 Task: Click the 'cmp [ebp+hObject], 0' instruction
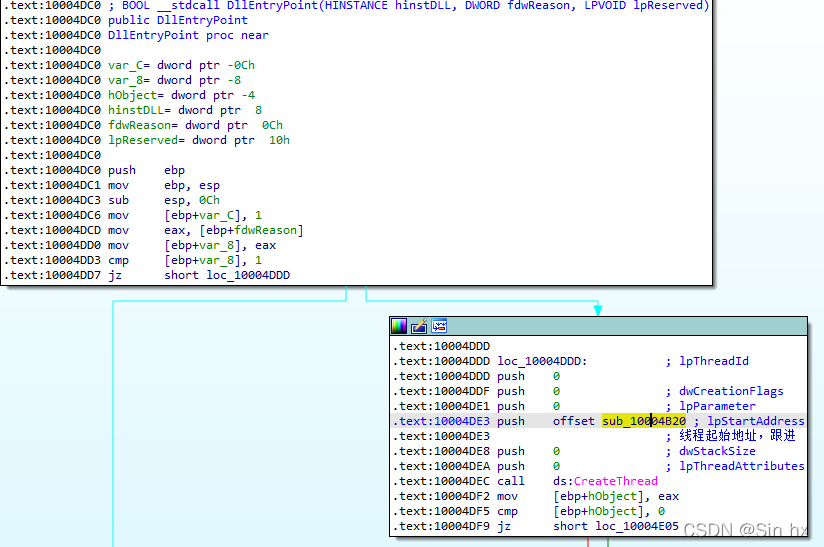pyautogui.click(x=581, y=511)
